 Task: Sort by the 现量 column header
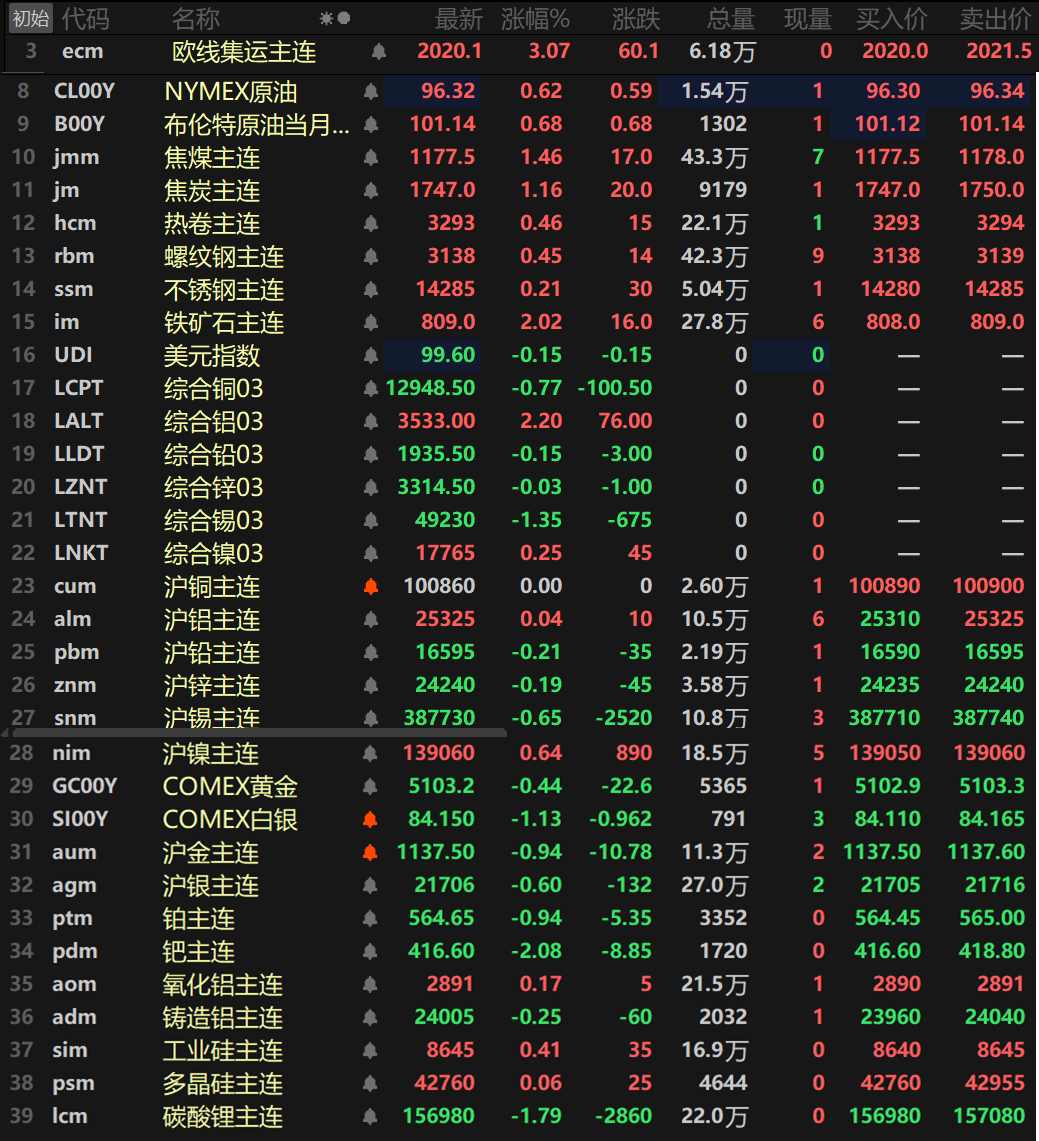[808, 19]
